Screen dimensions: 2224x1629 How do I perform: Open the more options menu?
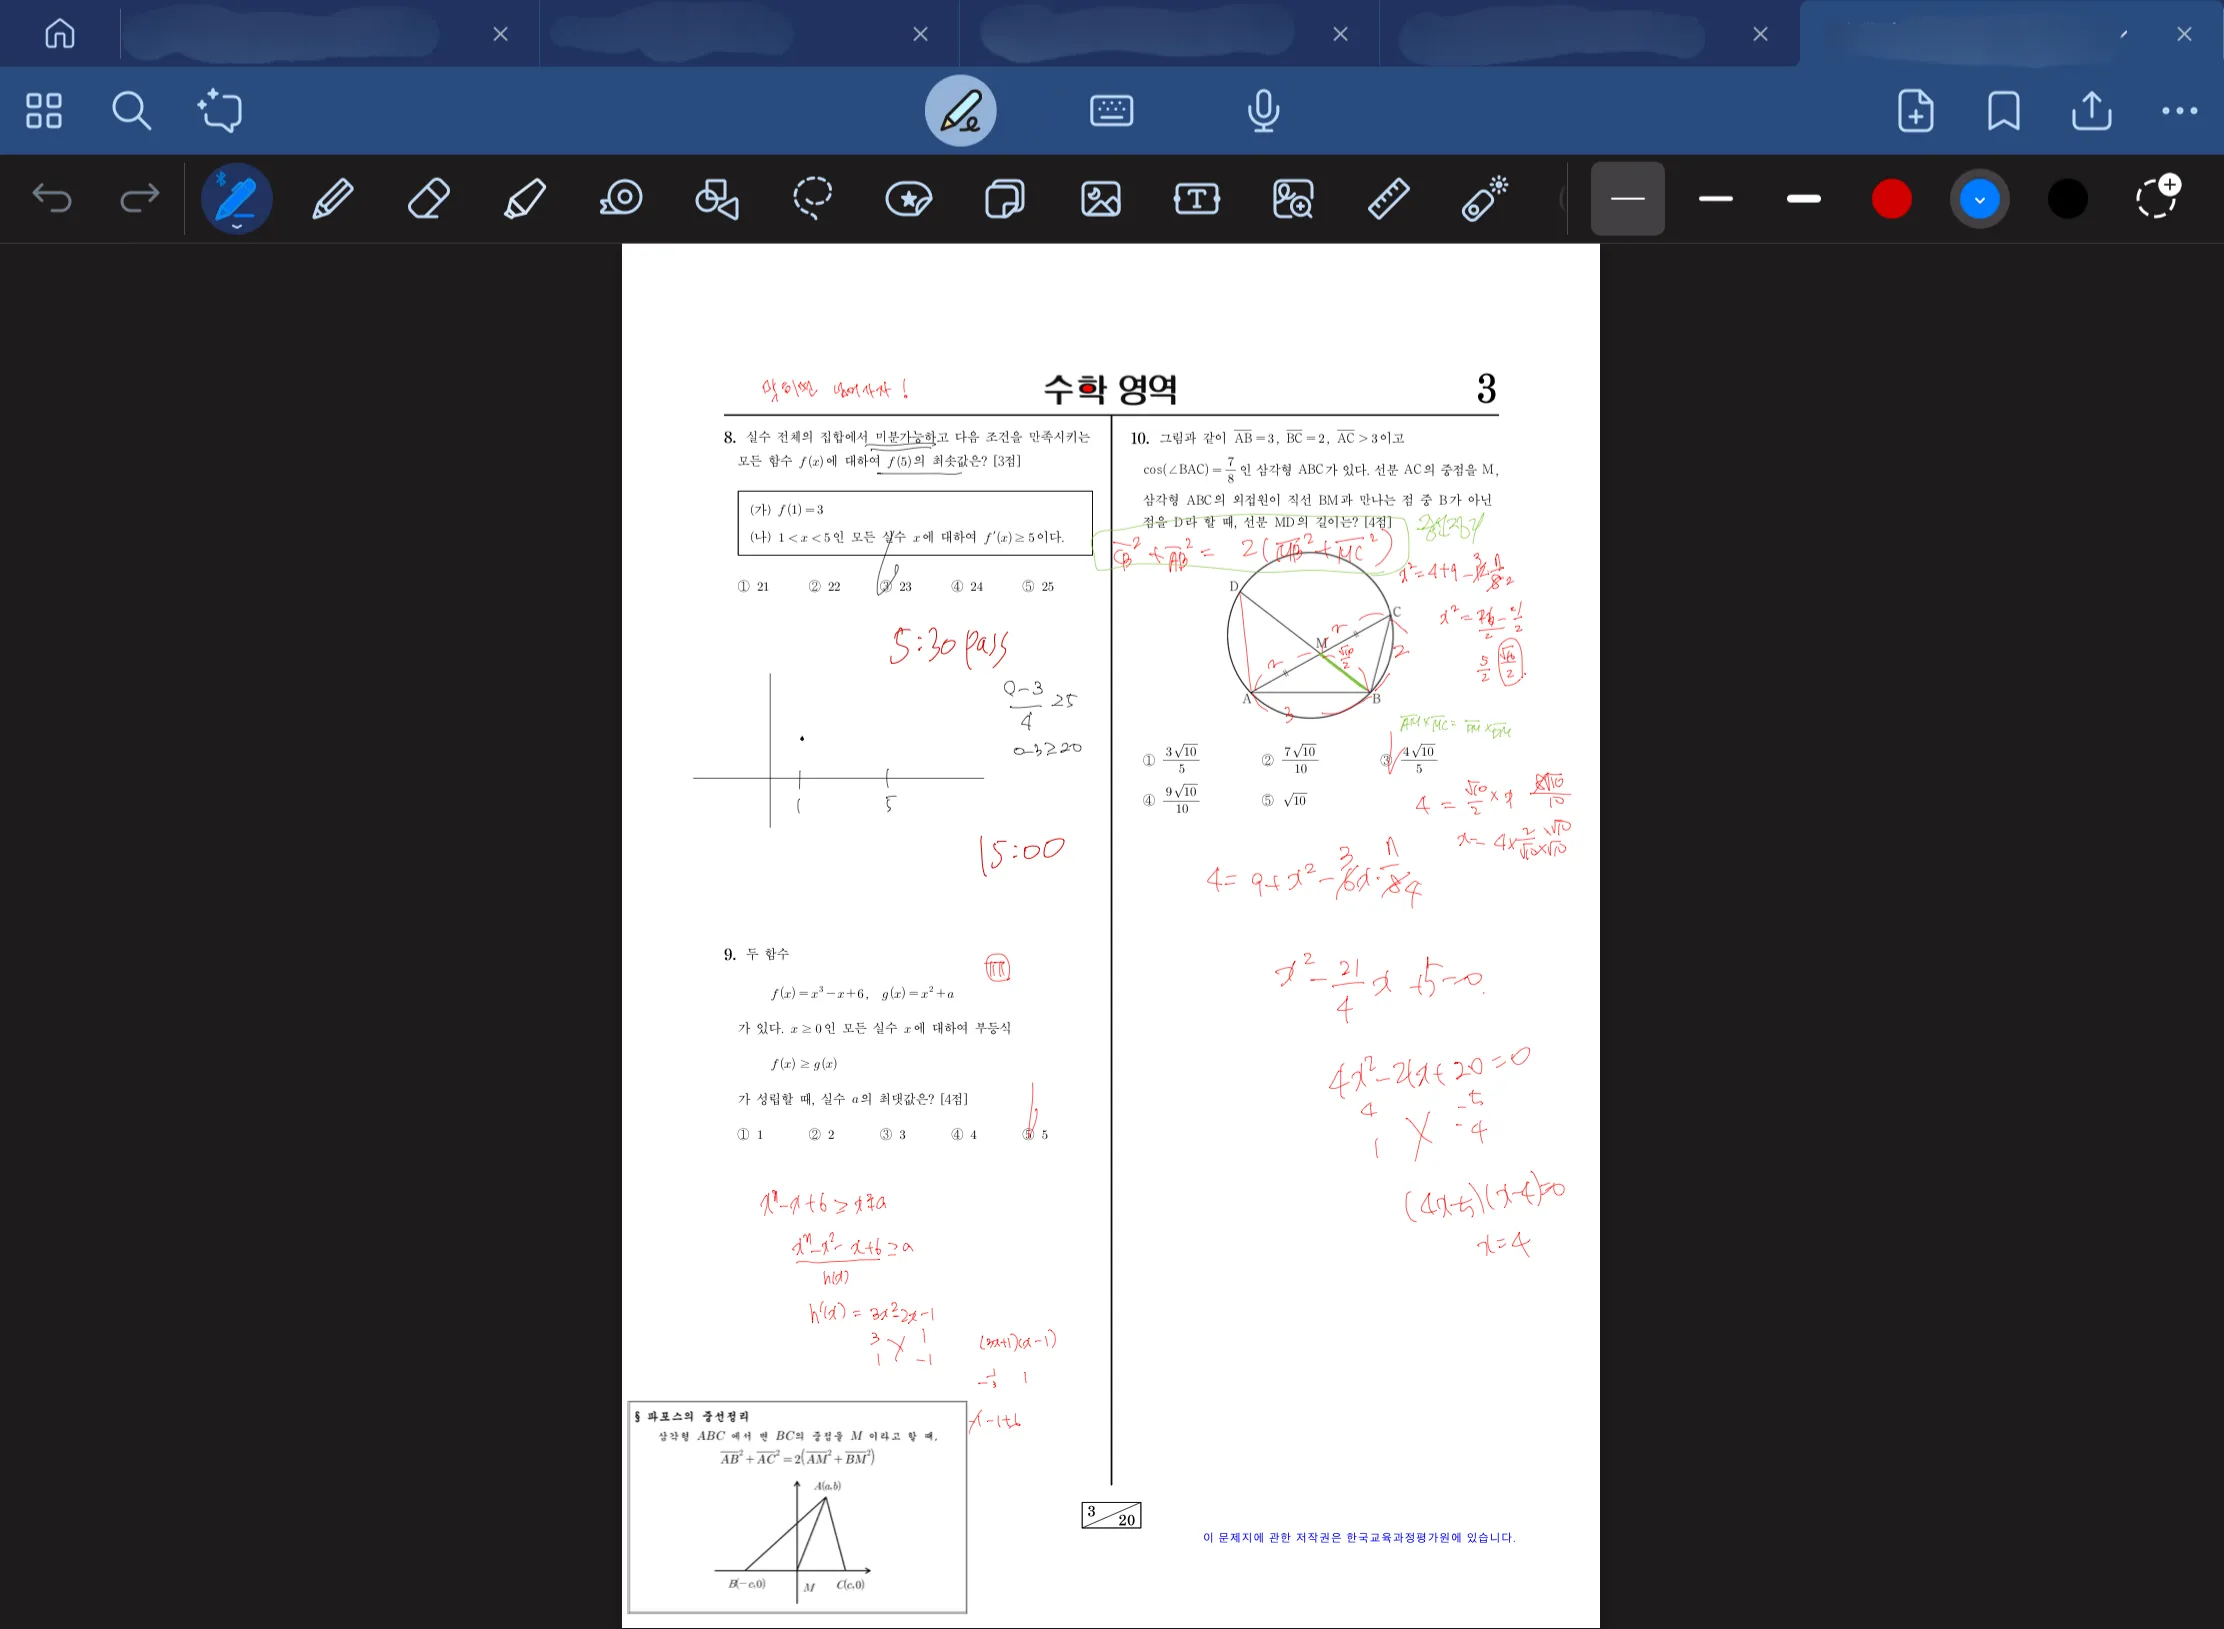pyautogui.click(x=2180, y=111)
